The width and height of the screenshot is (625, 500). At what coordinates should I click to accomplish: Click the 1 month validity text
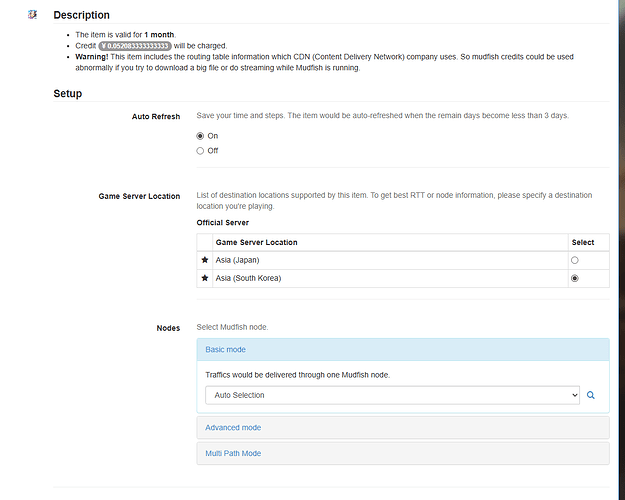[x=159, y=35]
